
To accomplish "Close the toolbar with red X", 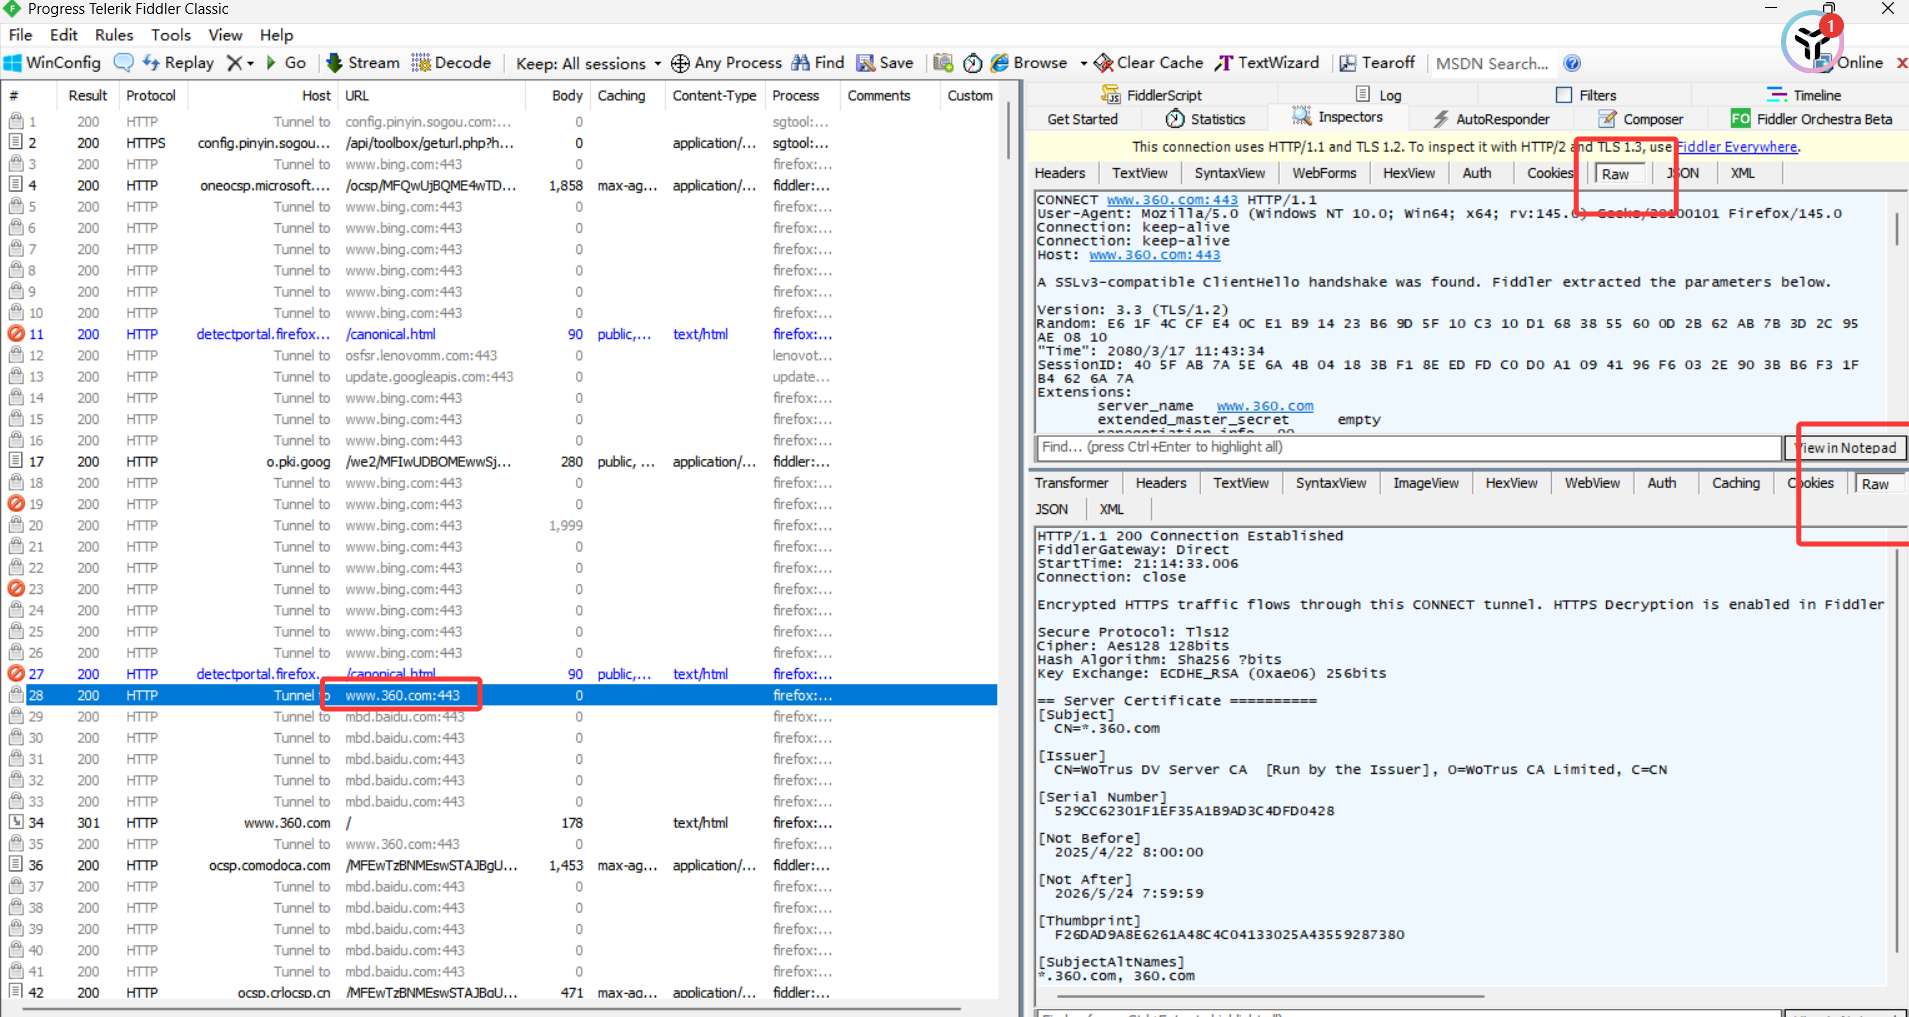I will [x=1901, y=63].
